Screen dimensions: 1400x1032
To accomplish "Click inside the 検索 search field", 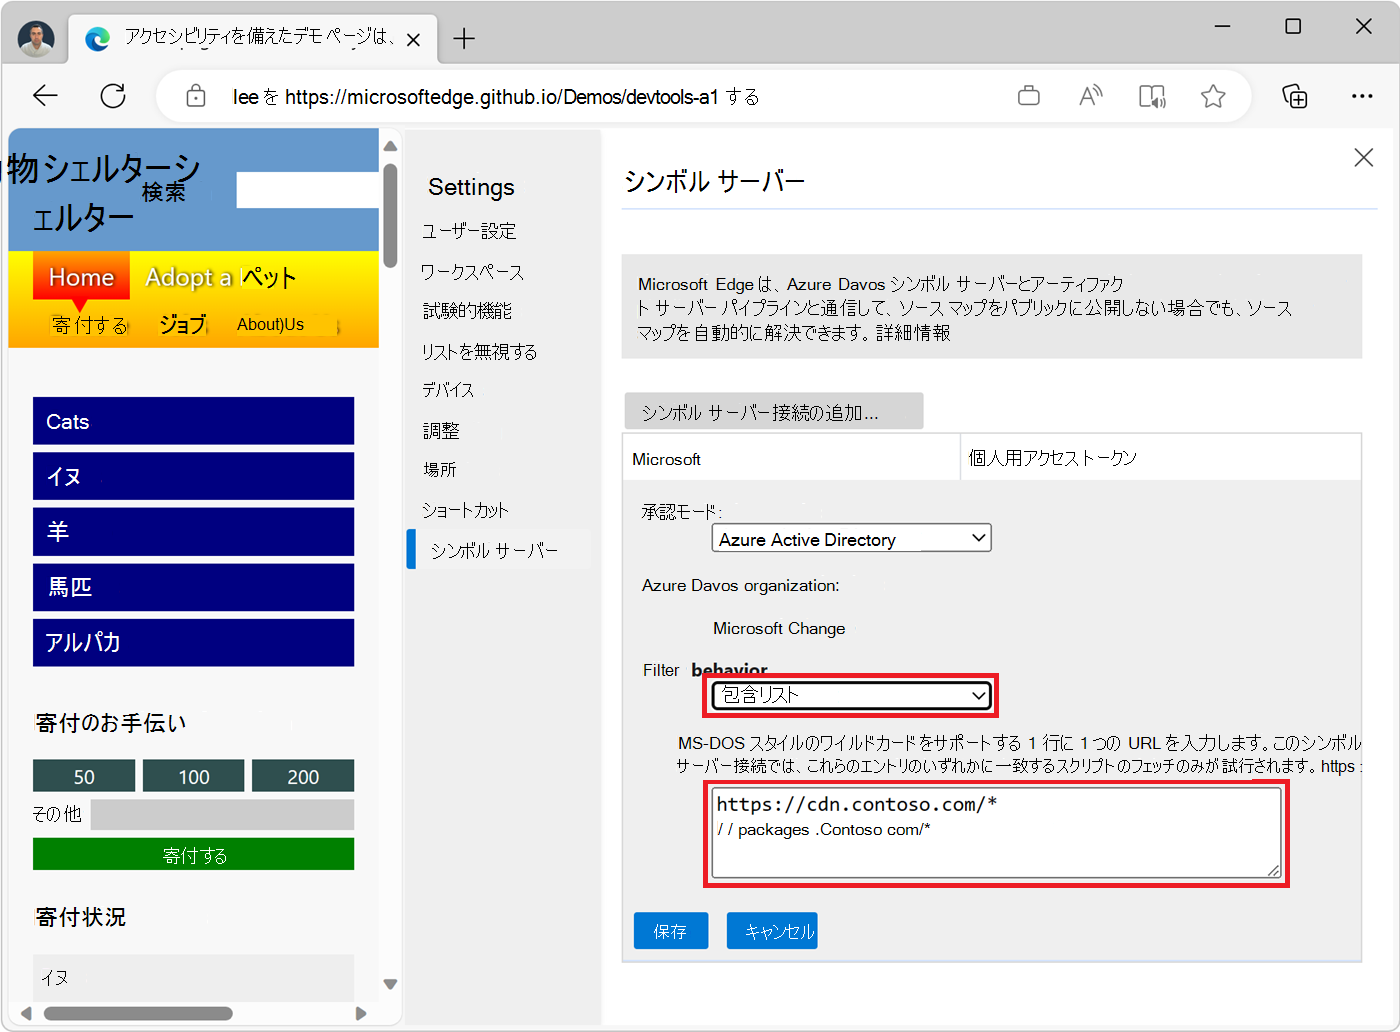I will [x=307, y=190].
